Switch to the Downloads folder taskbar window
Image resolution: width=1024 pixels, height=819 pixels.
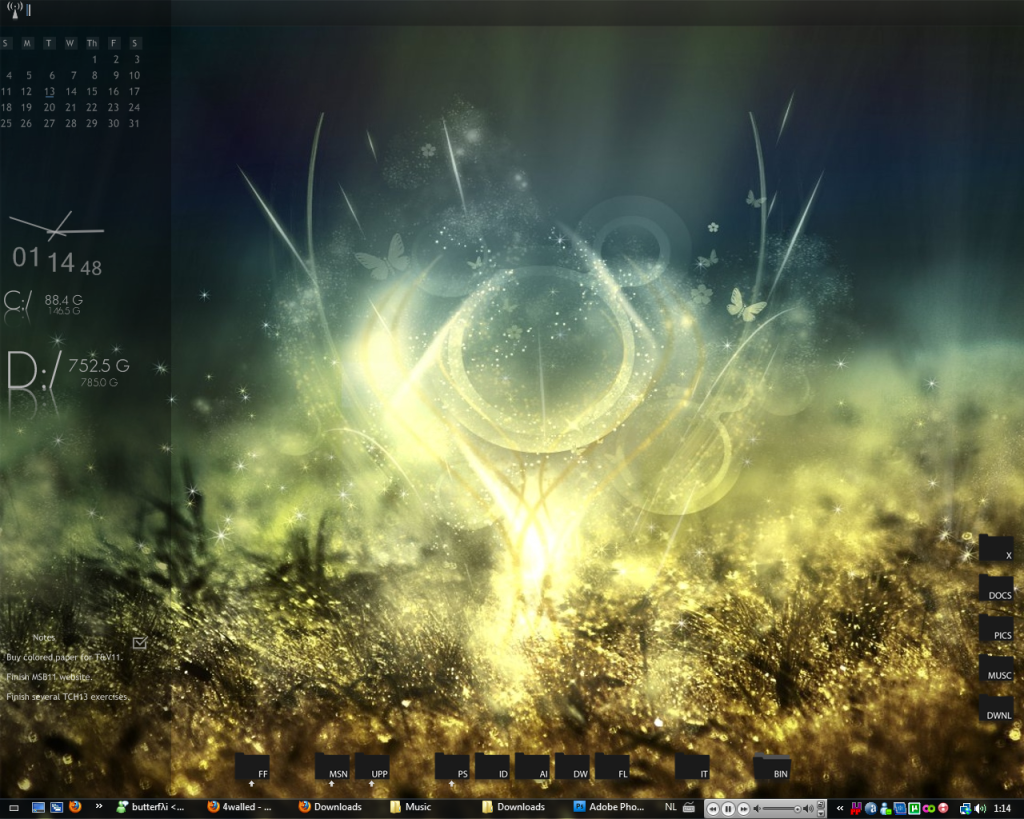point(514,807)
